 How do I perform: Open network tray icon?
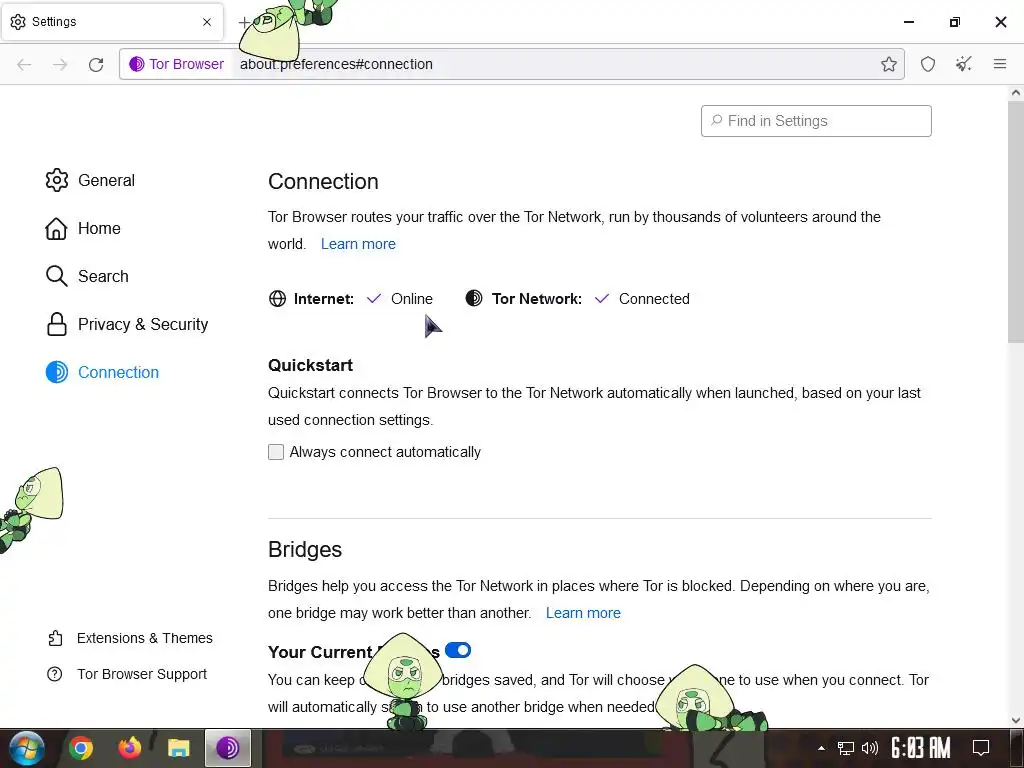coord(846,748)
